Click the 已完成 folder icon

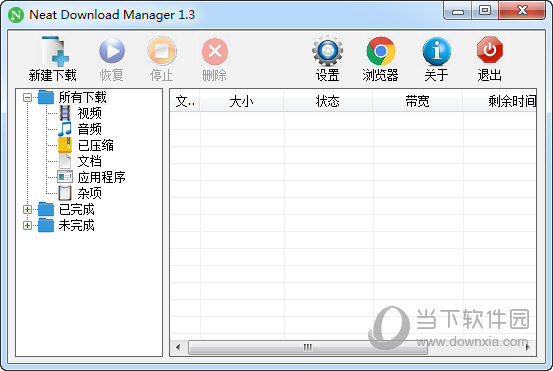(46, 209)
